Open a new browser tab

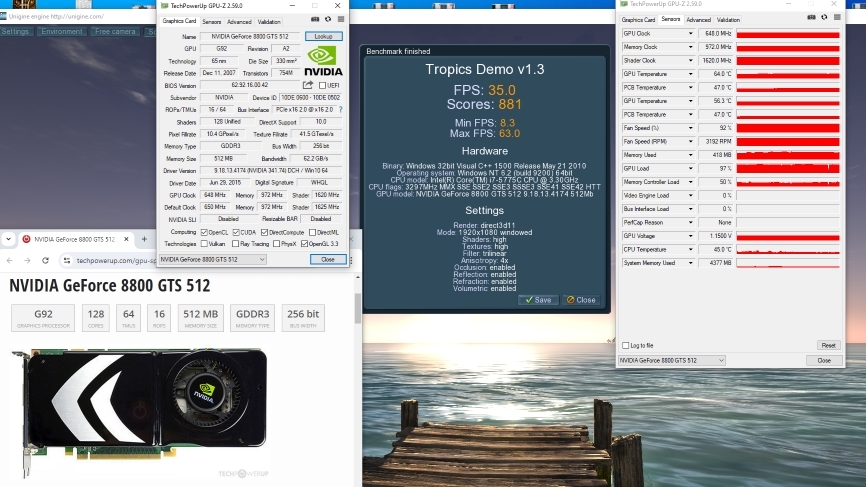click(144, 239)
